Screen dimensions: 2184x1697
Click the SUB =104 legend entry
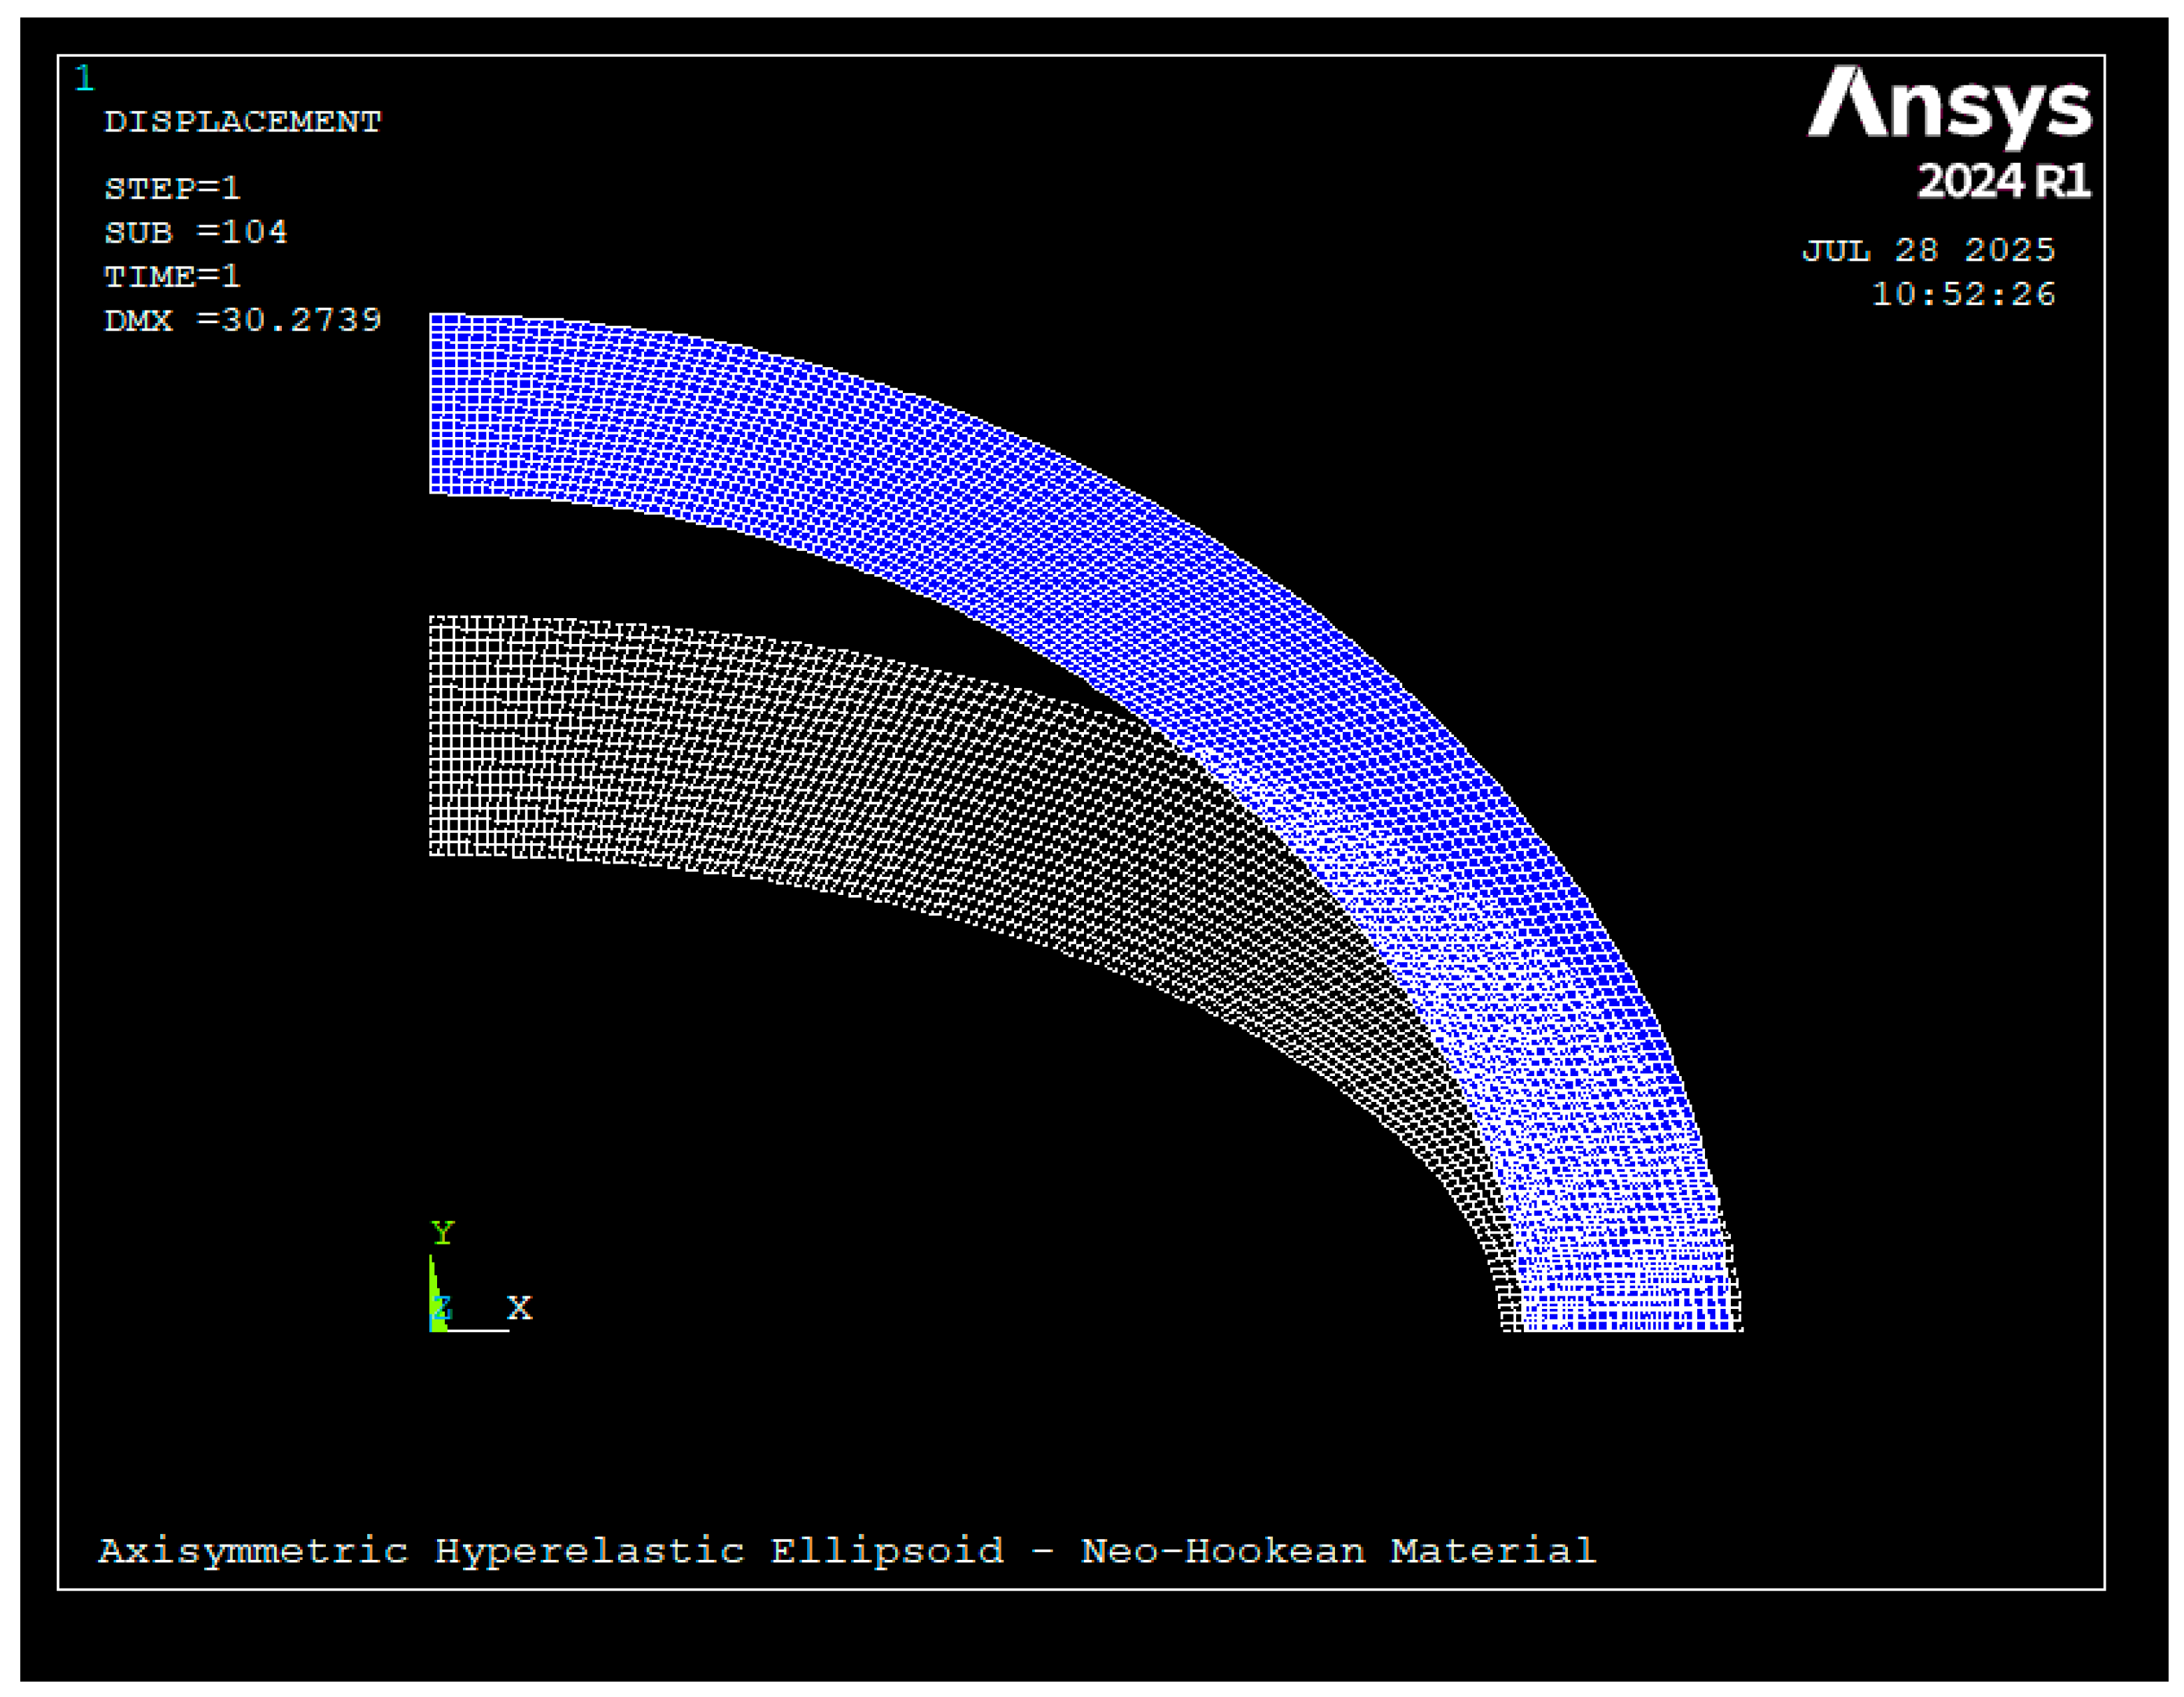(196, 232)
